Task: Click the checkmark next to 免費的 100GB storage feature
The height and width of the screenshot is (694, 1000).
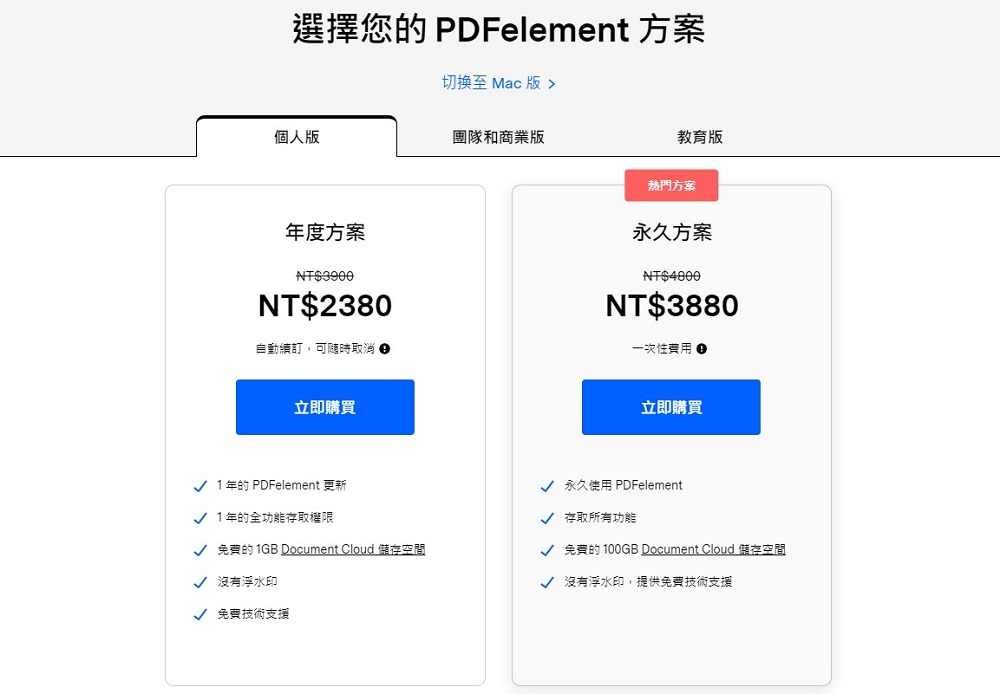Action: 547,549
